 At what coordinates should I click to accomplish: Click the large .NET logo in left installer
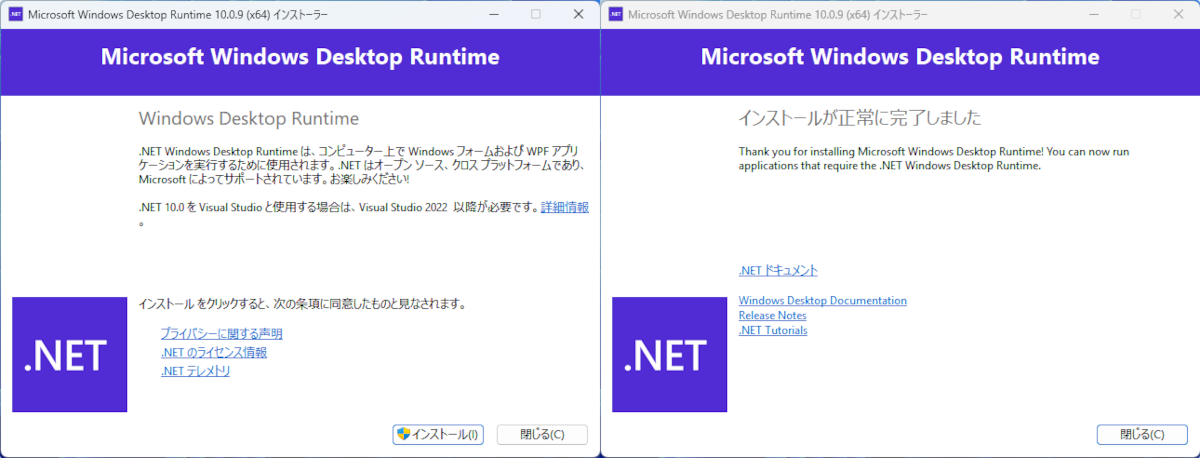70,355
